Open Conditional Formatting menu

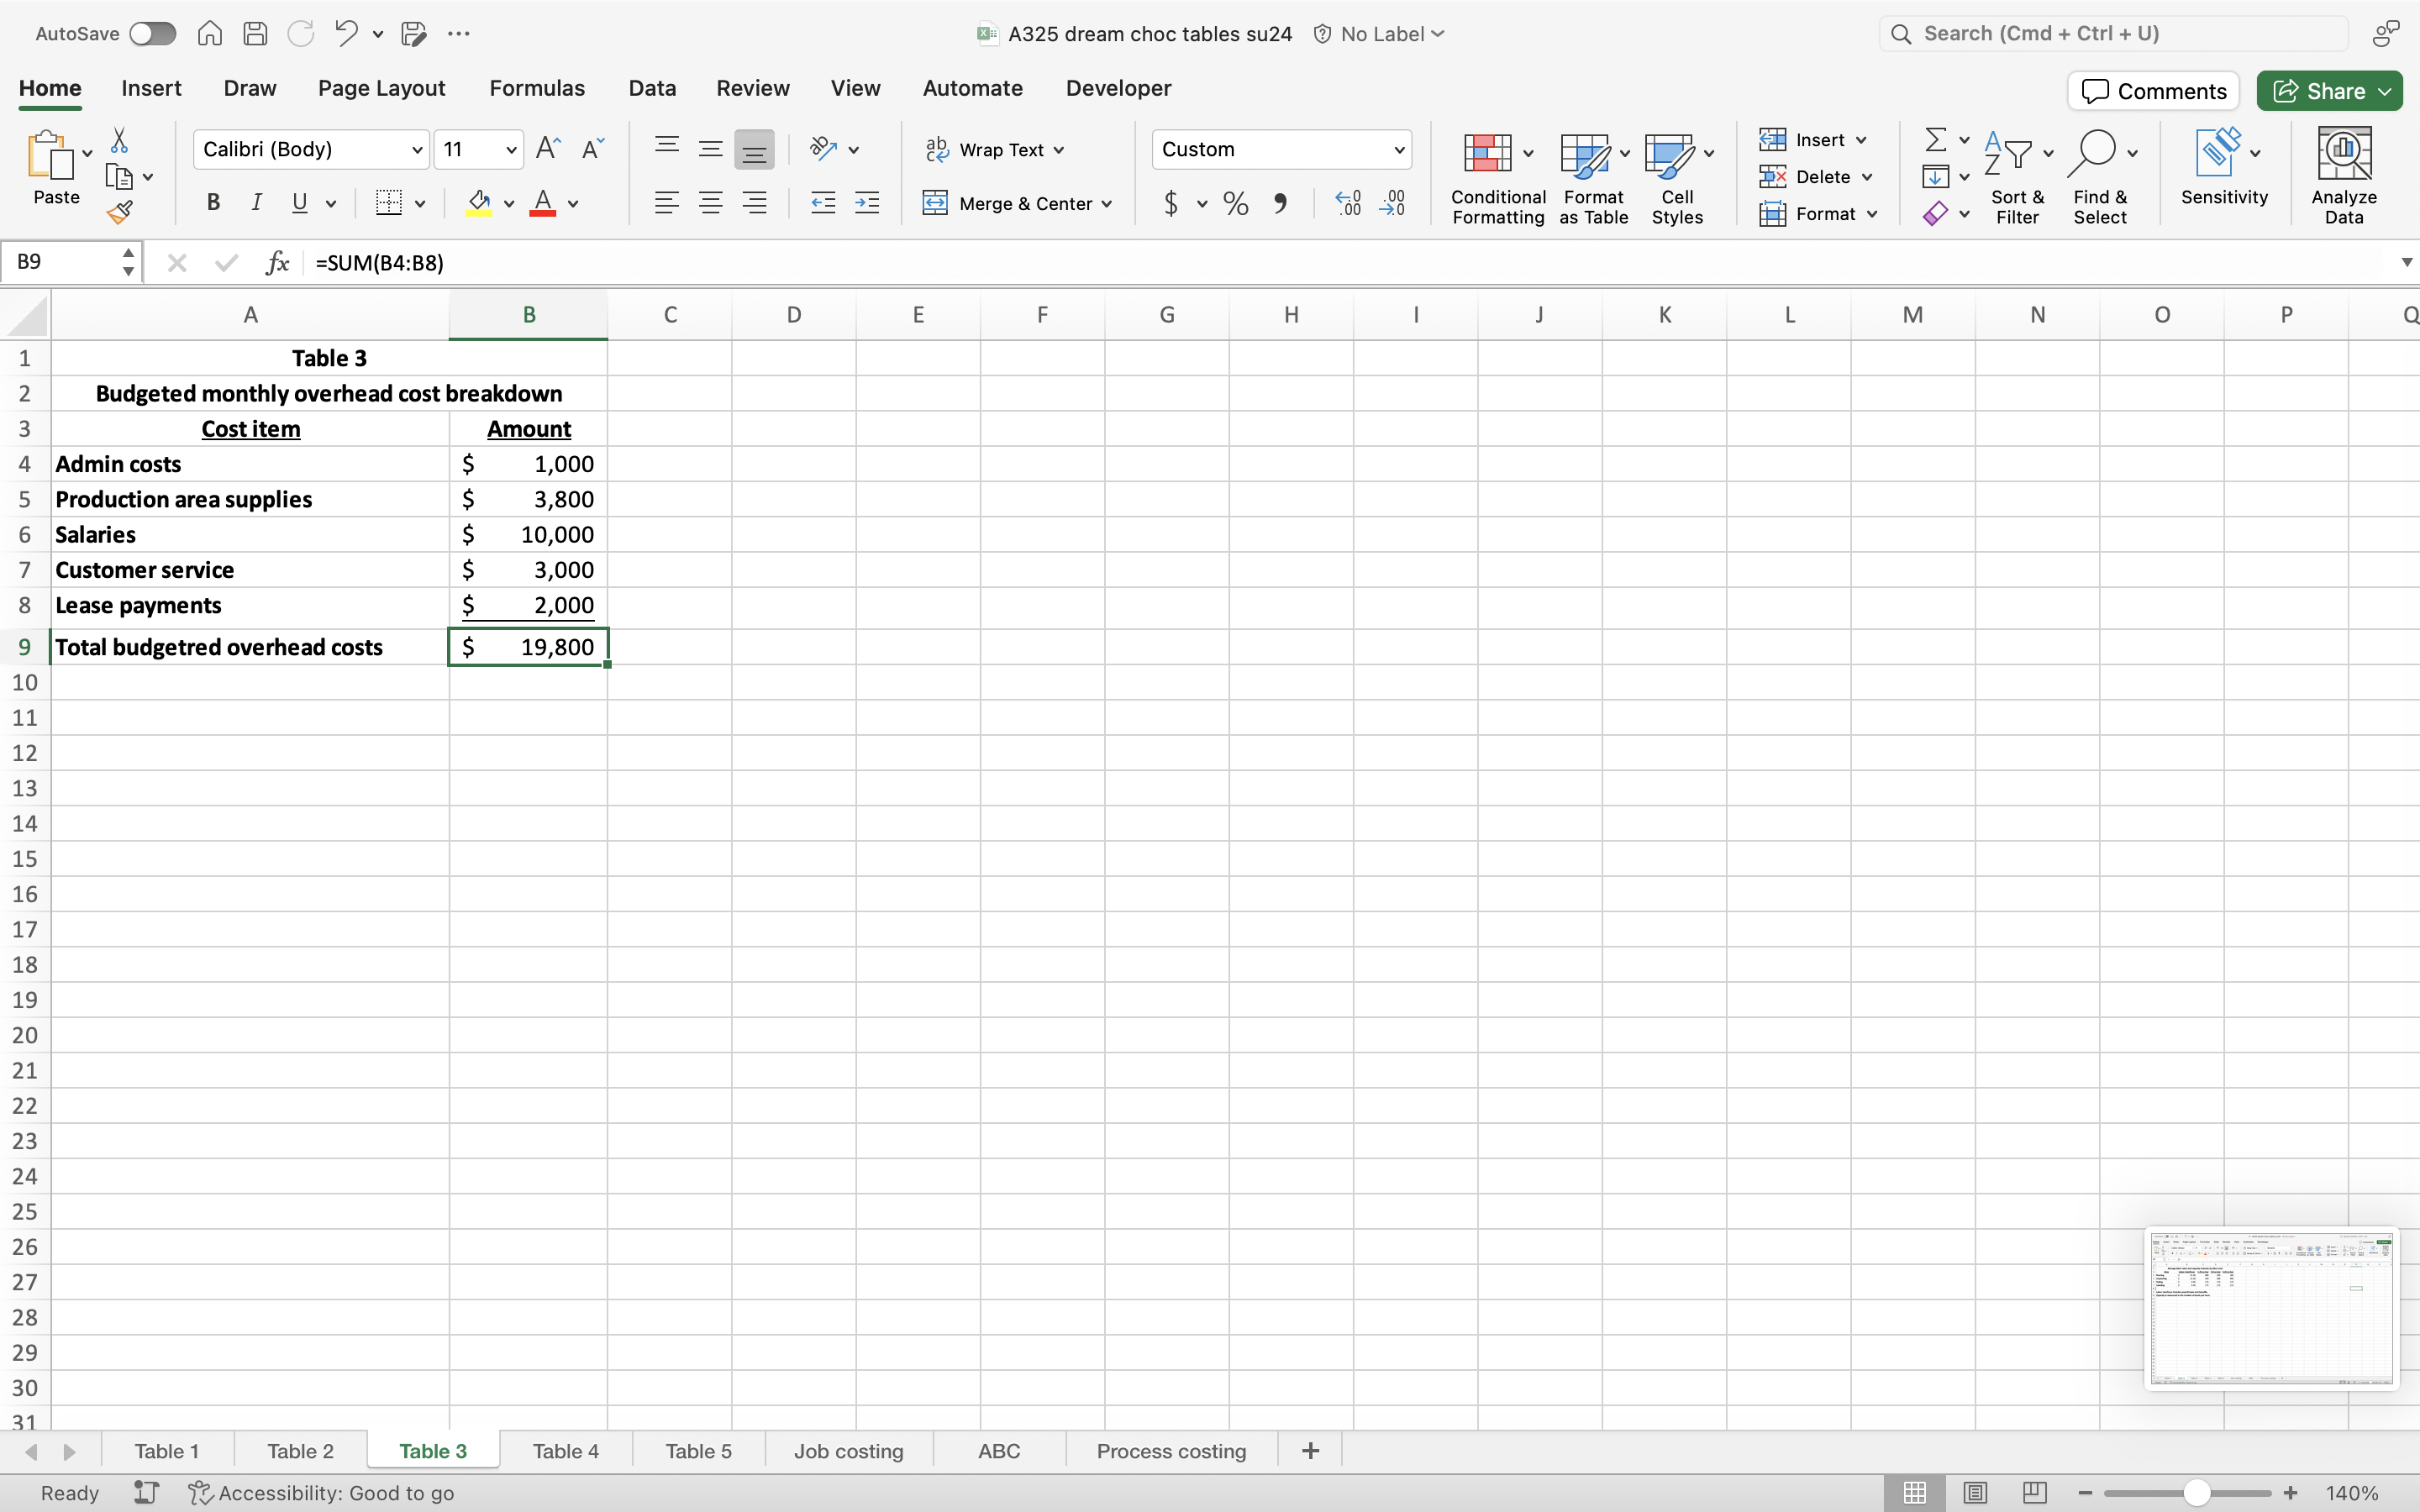(1497, 178)
